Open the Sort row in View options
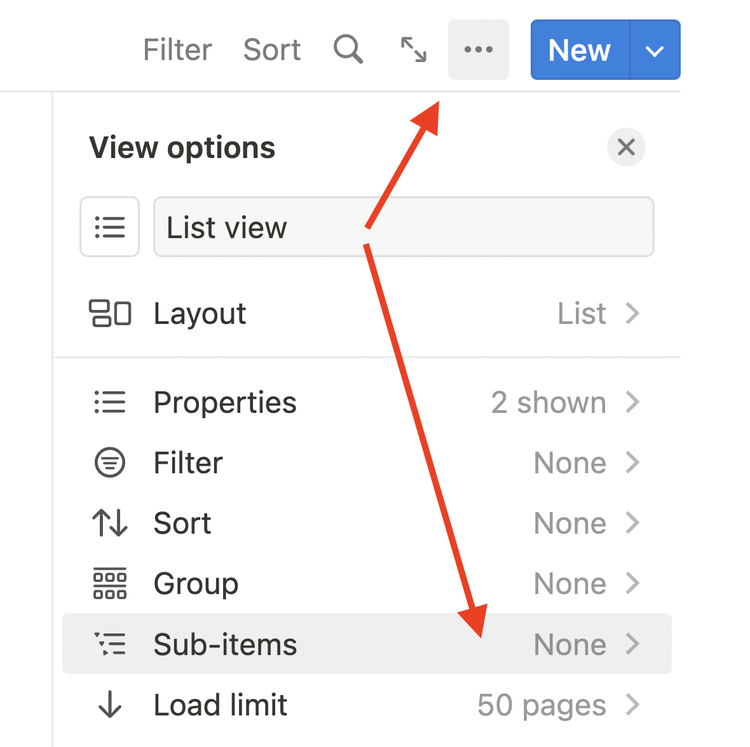This screenshot has width=750, height=747. pos(367,523)
